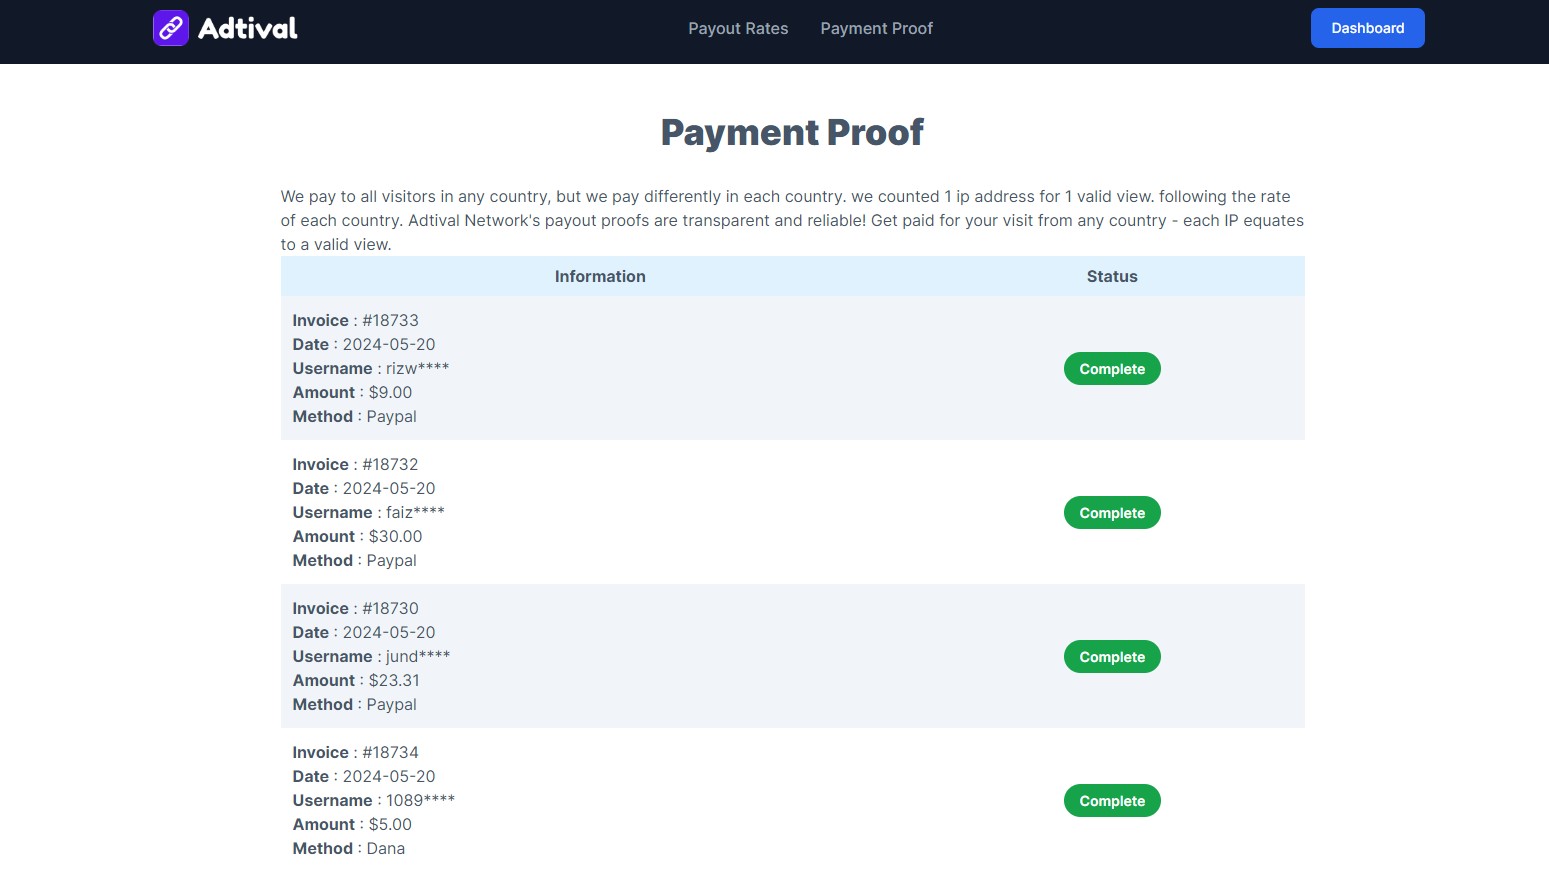Image resolution: width=1549 pixels, height=871 pixels.
Task: Click the Adtival chain-link logo icon
Action: (170, 28)
